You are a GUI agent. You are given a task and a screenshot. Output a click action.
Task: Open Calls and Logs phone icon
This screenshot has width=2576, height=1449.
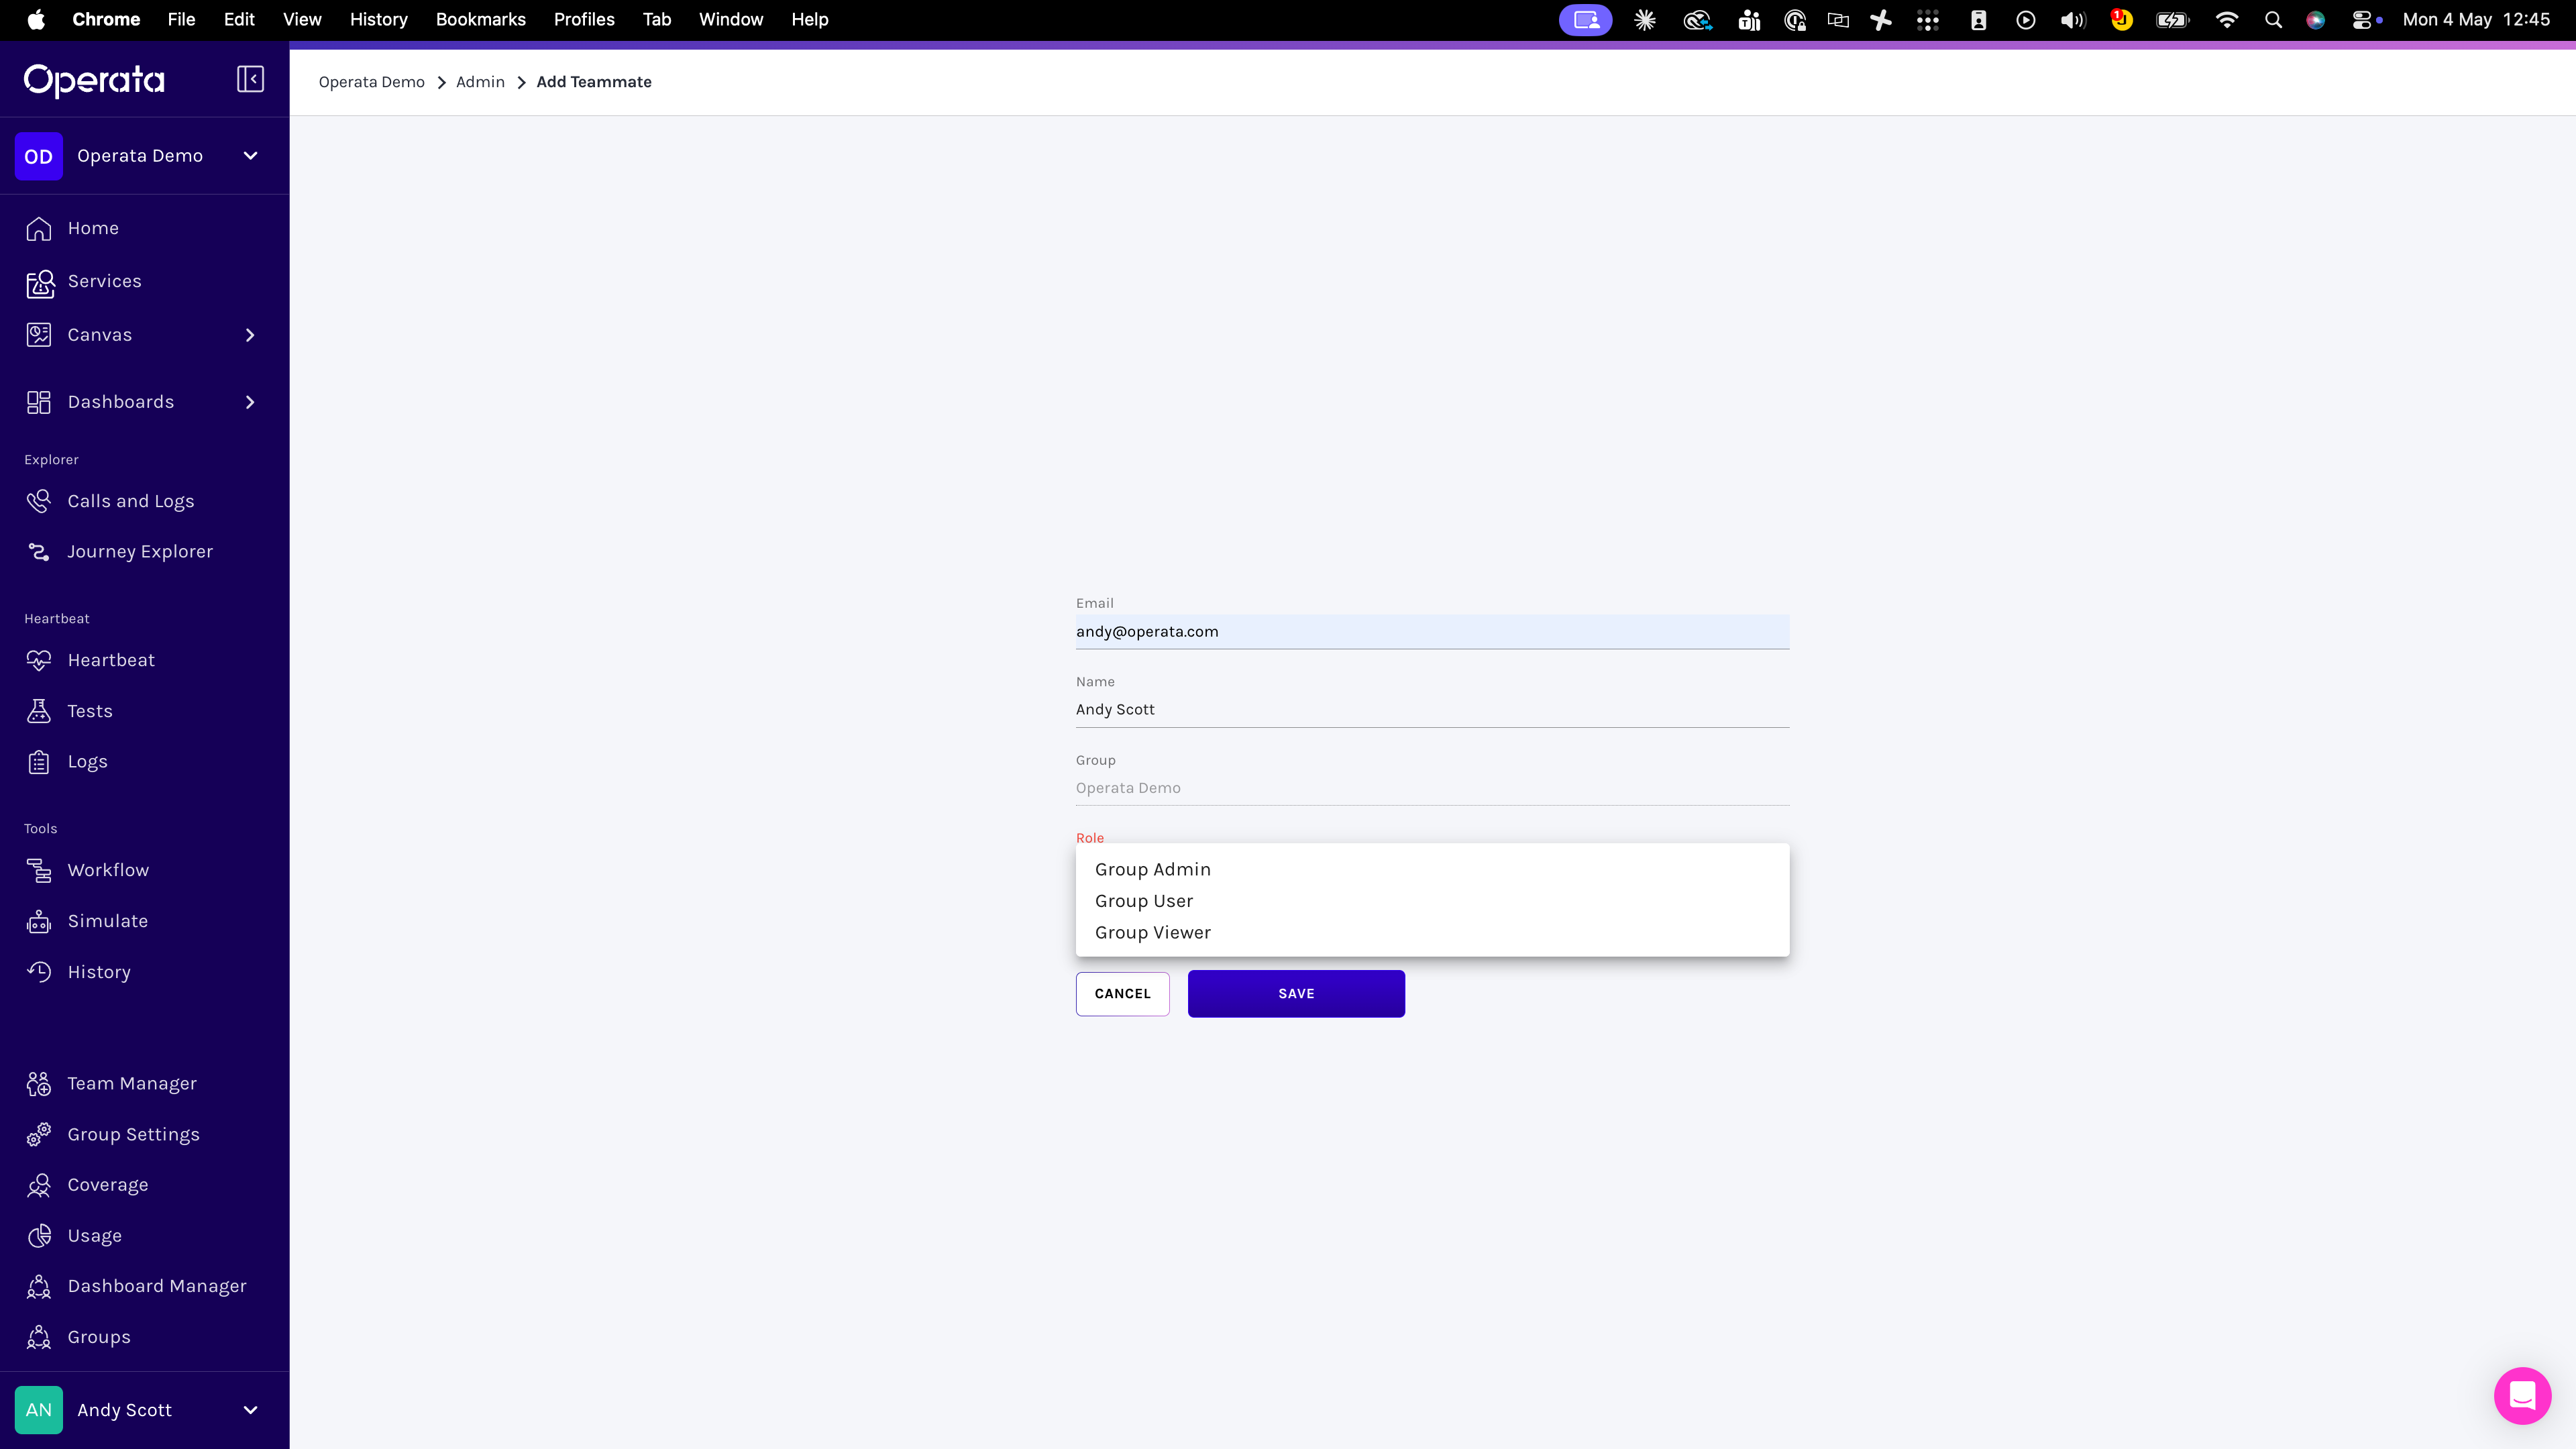click(x=39, y=501)
